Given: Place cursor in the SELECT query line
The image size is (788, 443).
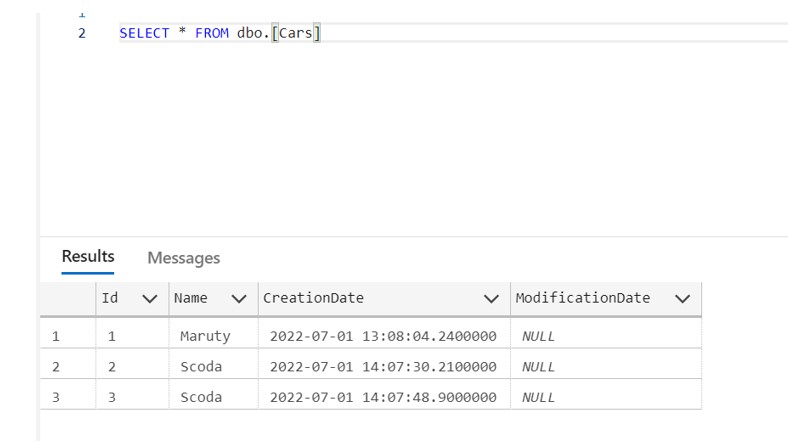Looking at the screenshot, I should tap(219, 33).
